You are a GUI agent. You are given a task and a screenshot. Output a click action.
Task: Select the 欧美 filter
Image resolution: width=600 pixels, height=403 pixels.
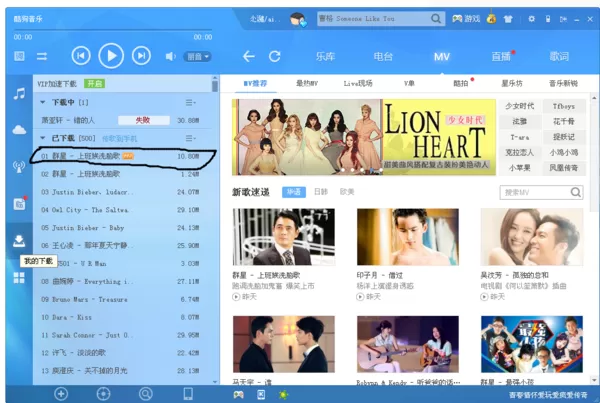tap(347, 192)
